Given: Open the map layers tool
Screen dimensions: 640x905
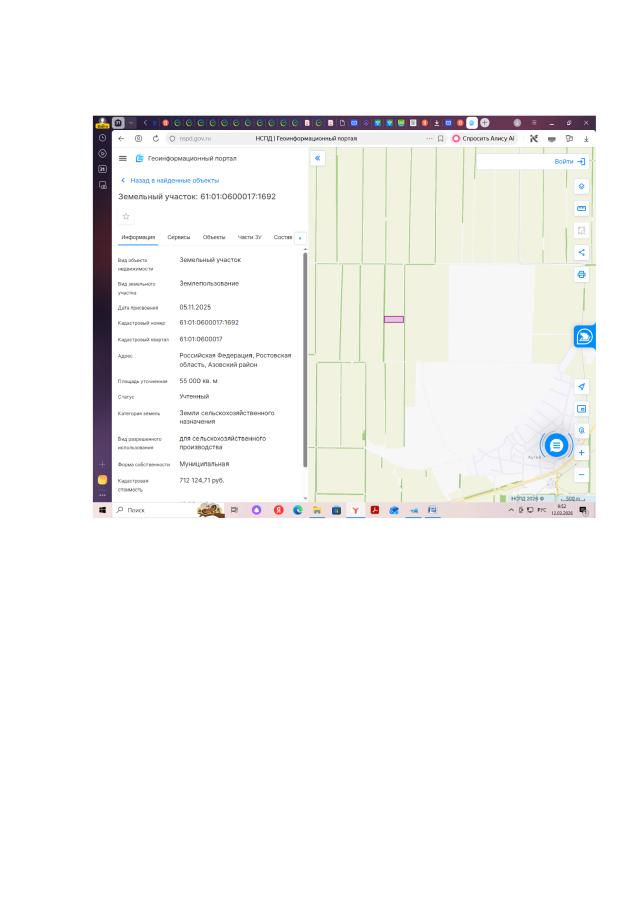Looking at the screenshot, I should (x=581, y=186).
